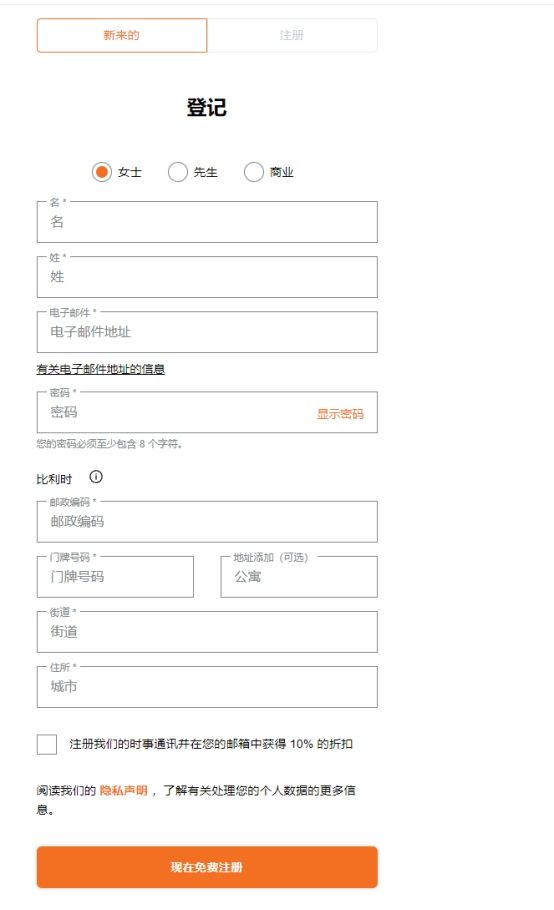Select the 女士 radio button

point(102,172)
